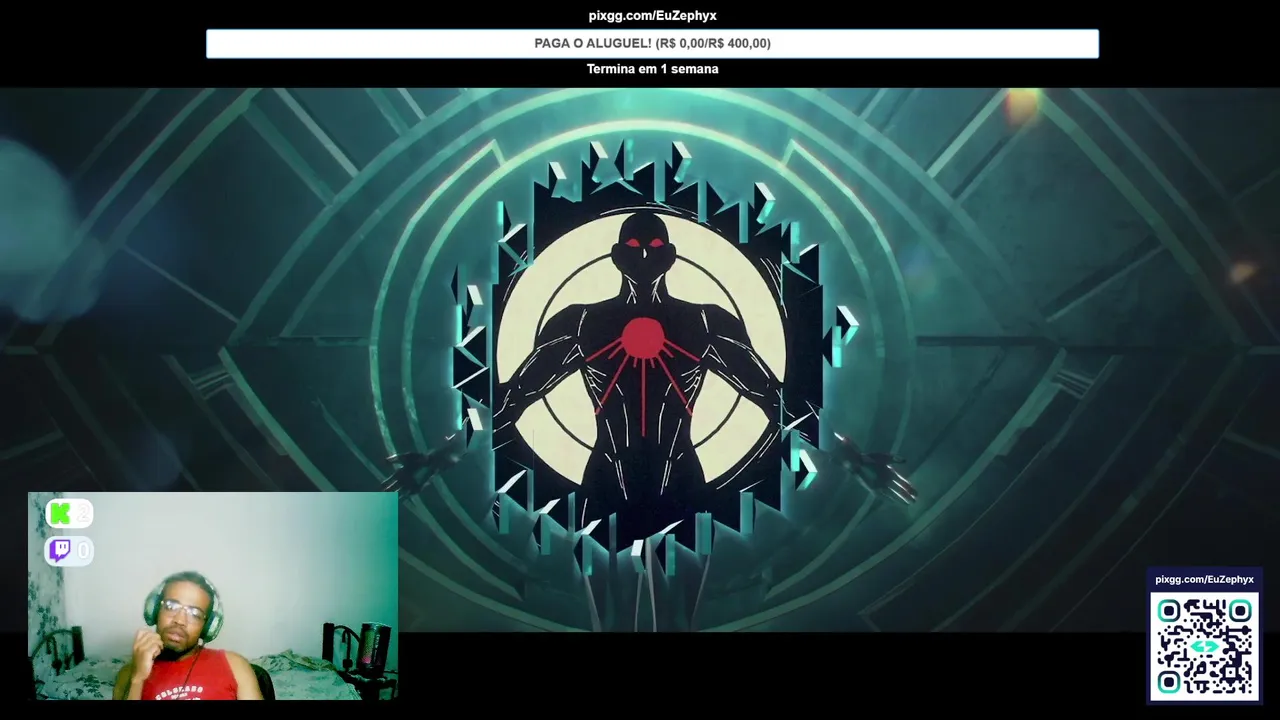Screen dimensions: 1280x720
Task: Click the streamer webcam overlay
Action: coord(213,596)
